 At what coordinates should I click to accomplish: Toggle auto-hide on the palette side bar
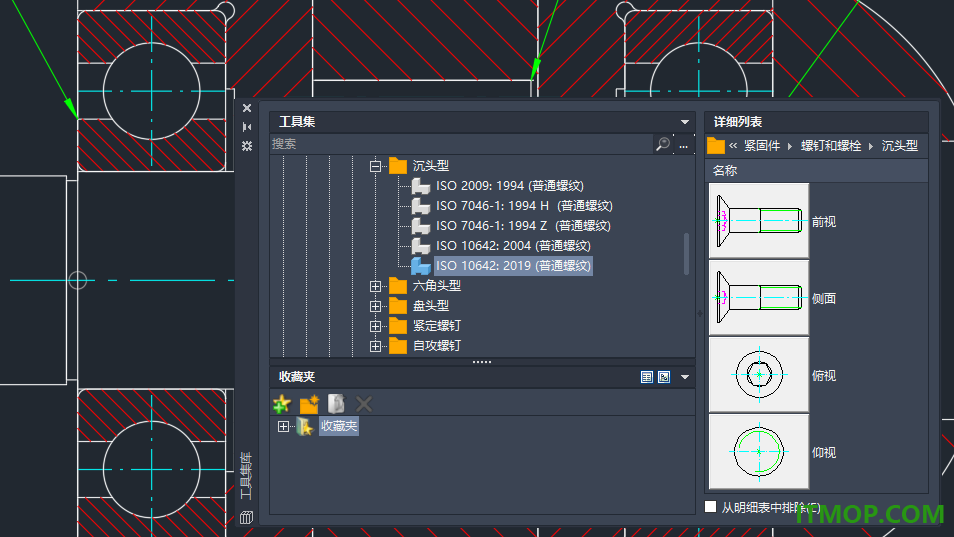[246, 127]
